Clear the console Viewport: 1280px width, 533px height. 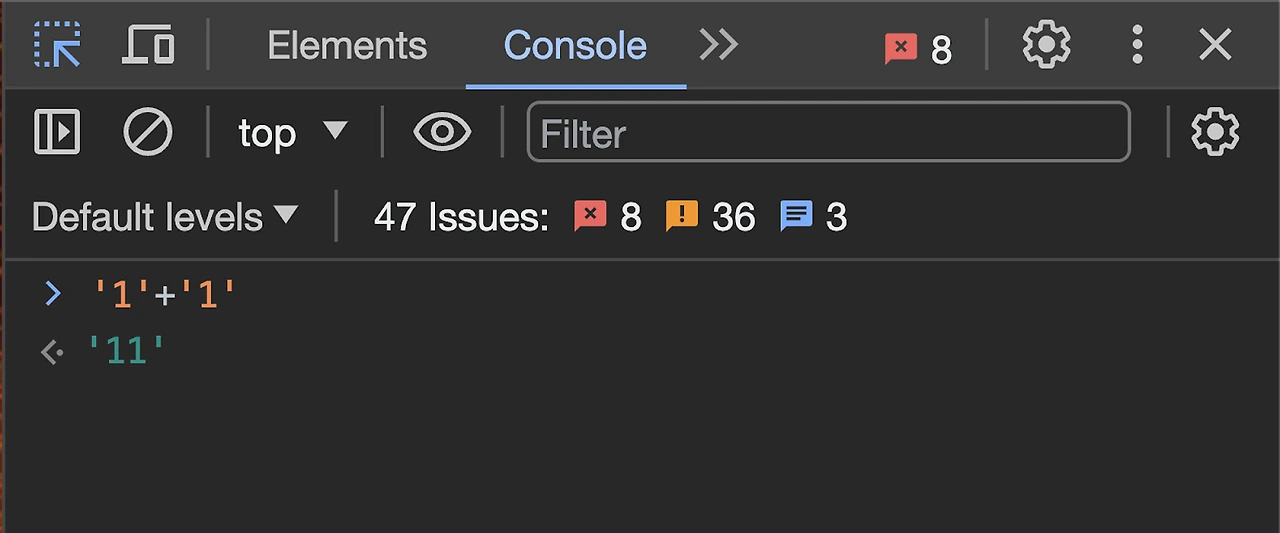pyautogui.click(x=147, y=132)
